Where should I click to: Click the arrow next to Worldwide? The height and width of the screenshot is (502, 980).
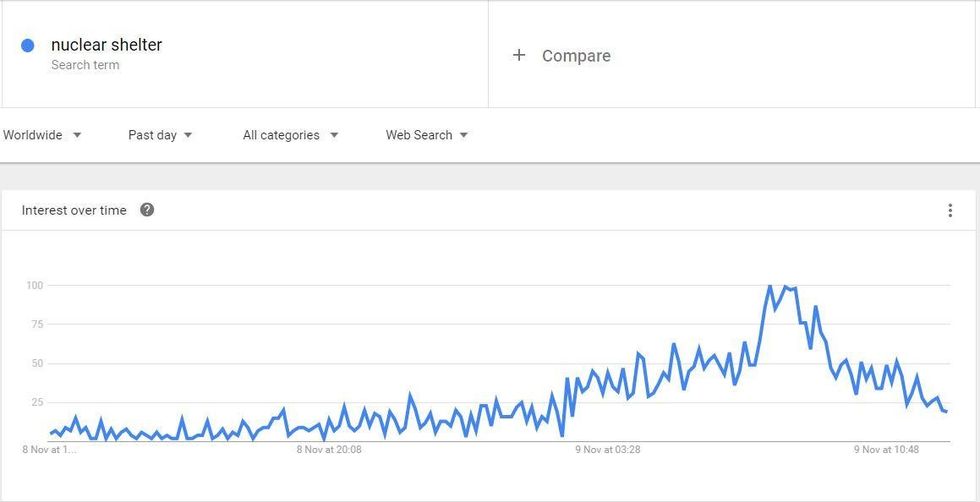[77, 134]
